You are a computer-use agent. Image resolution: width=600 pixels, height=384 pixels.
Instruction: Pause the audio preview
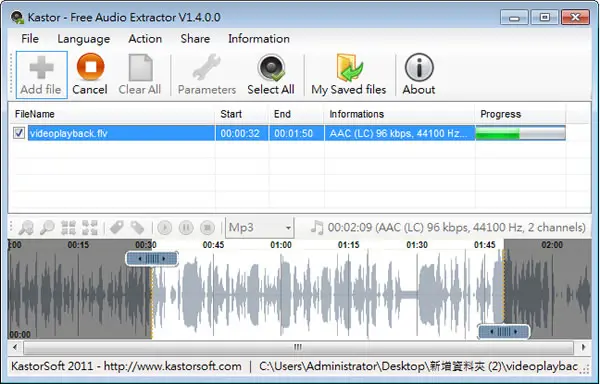click(186, 228)
